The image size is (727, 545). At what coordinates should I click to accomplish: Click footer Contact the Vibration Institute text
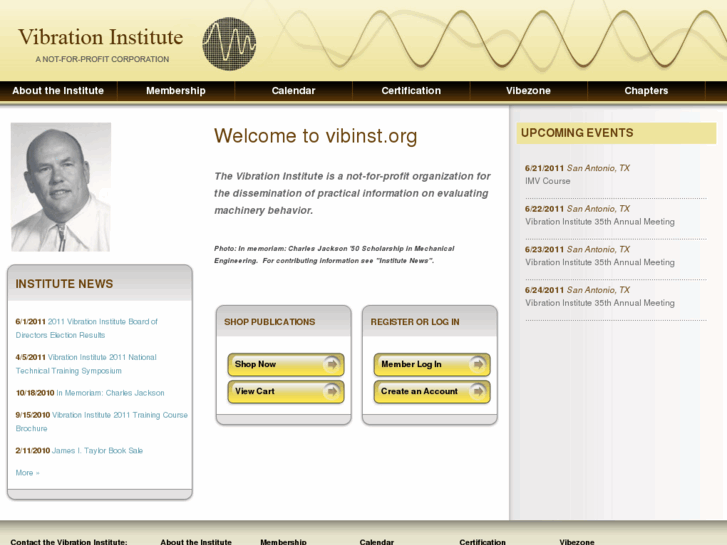[69, 541]
